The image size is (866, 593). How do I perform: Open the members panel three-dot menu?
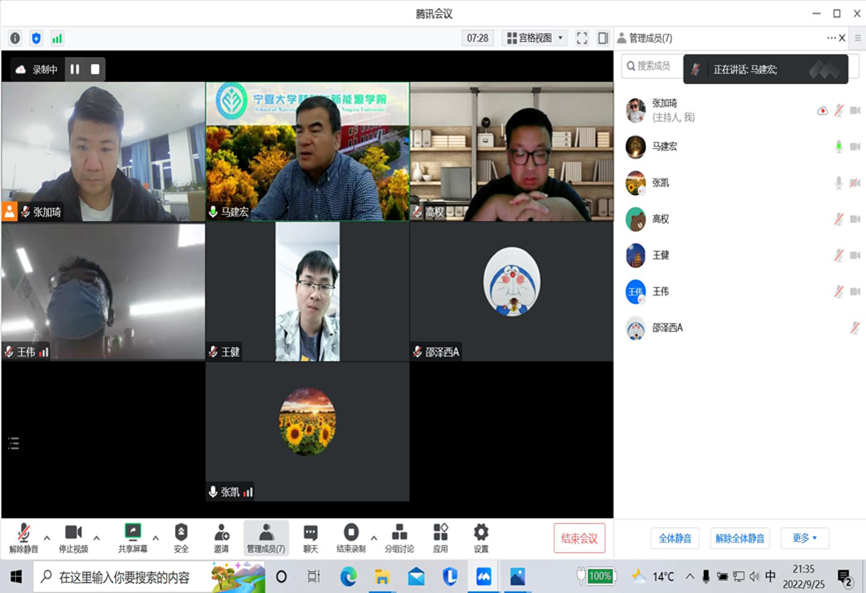coord(830,38)
